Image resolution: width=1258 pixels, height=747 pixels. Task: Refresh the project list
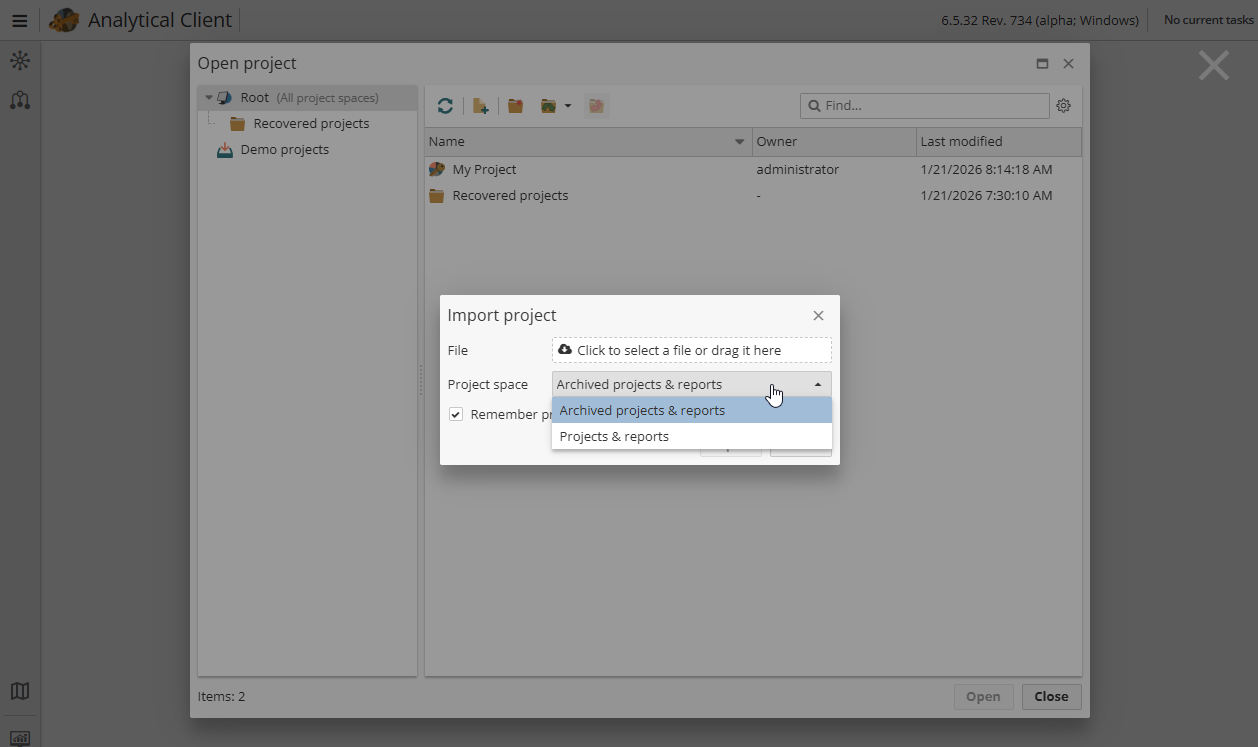pyautogui.click(x=445, y=105)
